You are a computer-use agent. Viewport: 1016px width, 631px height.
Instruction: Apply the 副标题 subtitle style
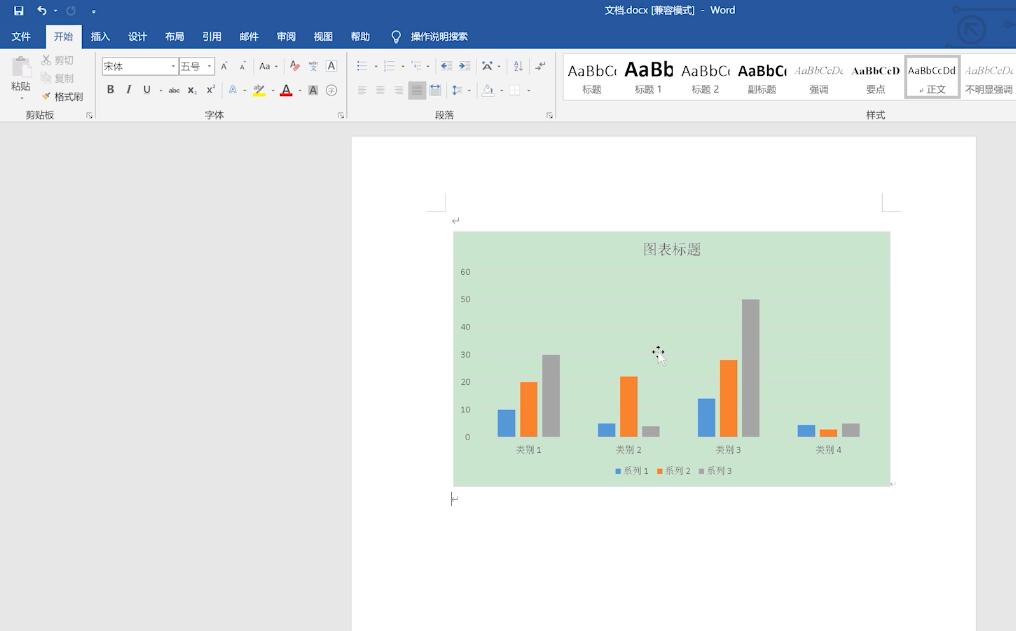762,77
